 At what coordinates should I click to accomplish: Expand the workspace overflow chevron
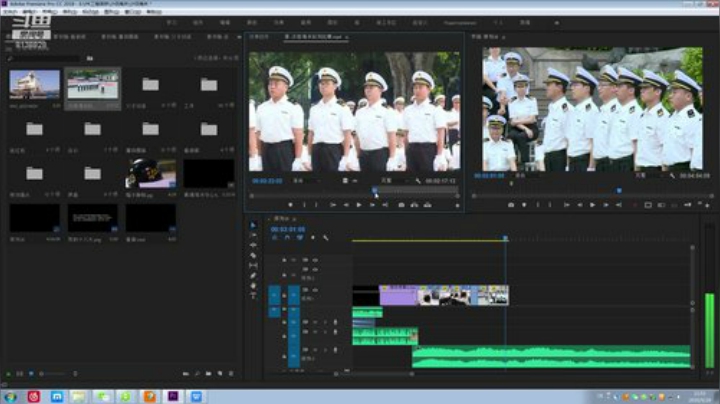557,22
